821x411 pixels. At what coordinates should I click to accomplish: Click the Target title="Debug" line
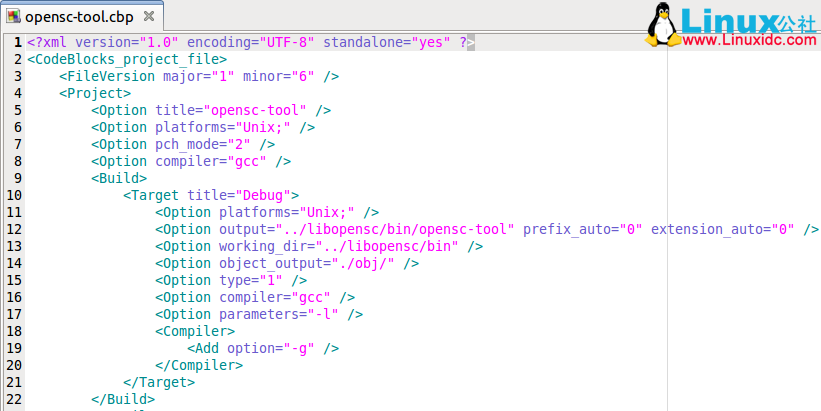pos(211,196)
